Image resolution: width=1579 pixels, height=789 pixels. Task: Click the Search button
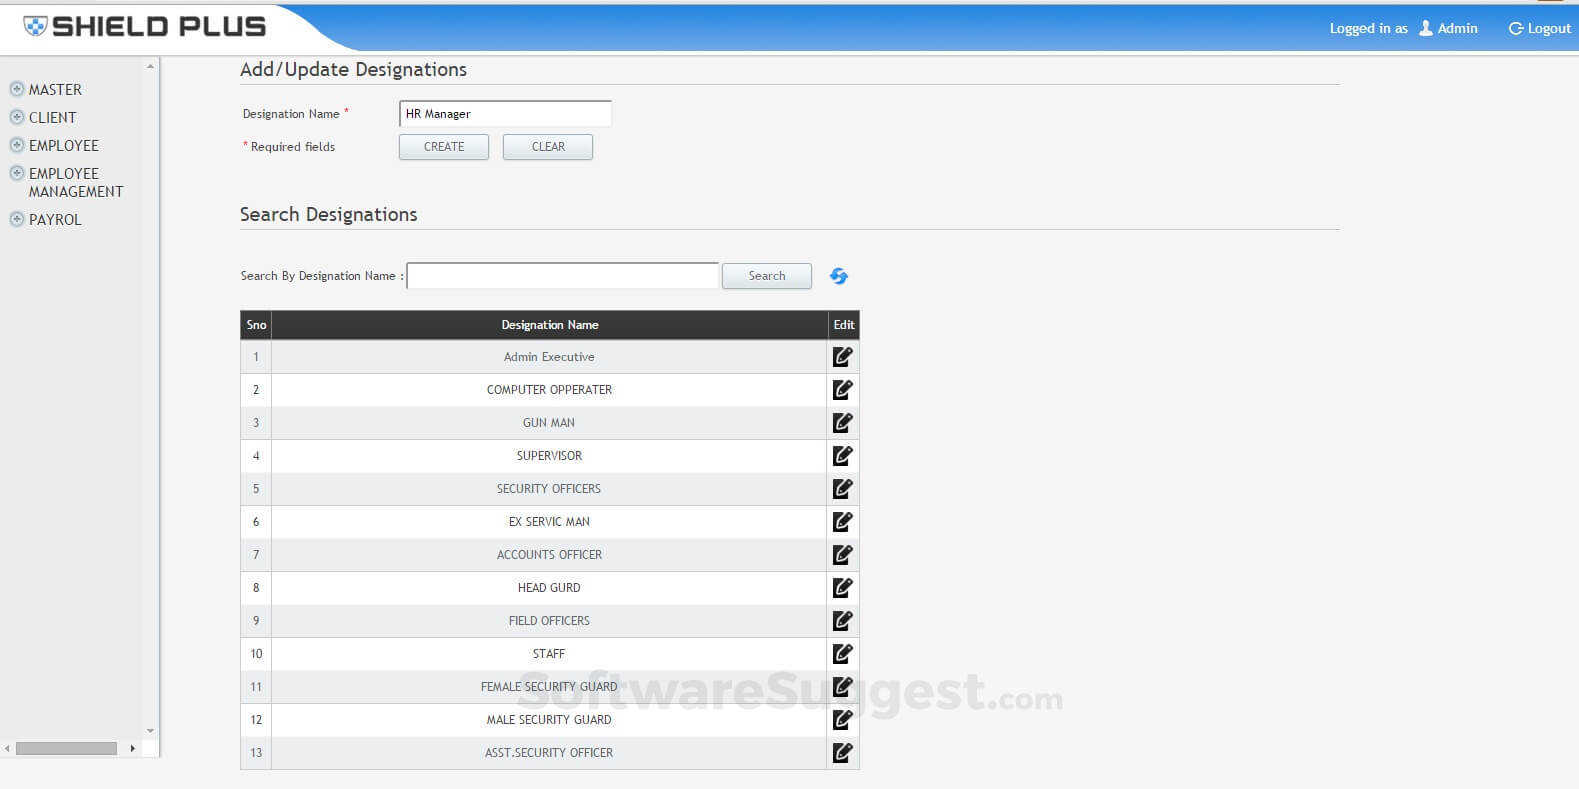(767, 276)
